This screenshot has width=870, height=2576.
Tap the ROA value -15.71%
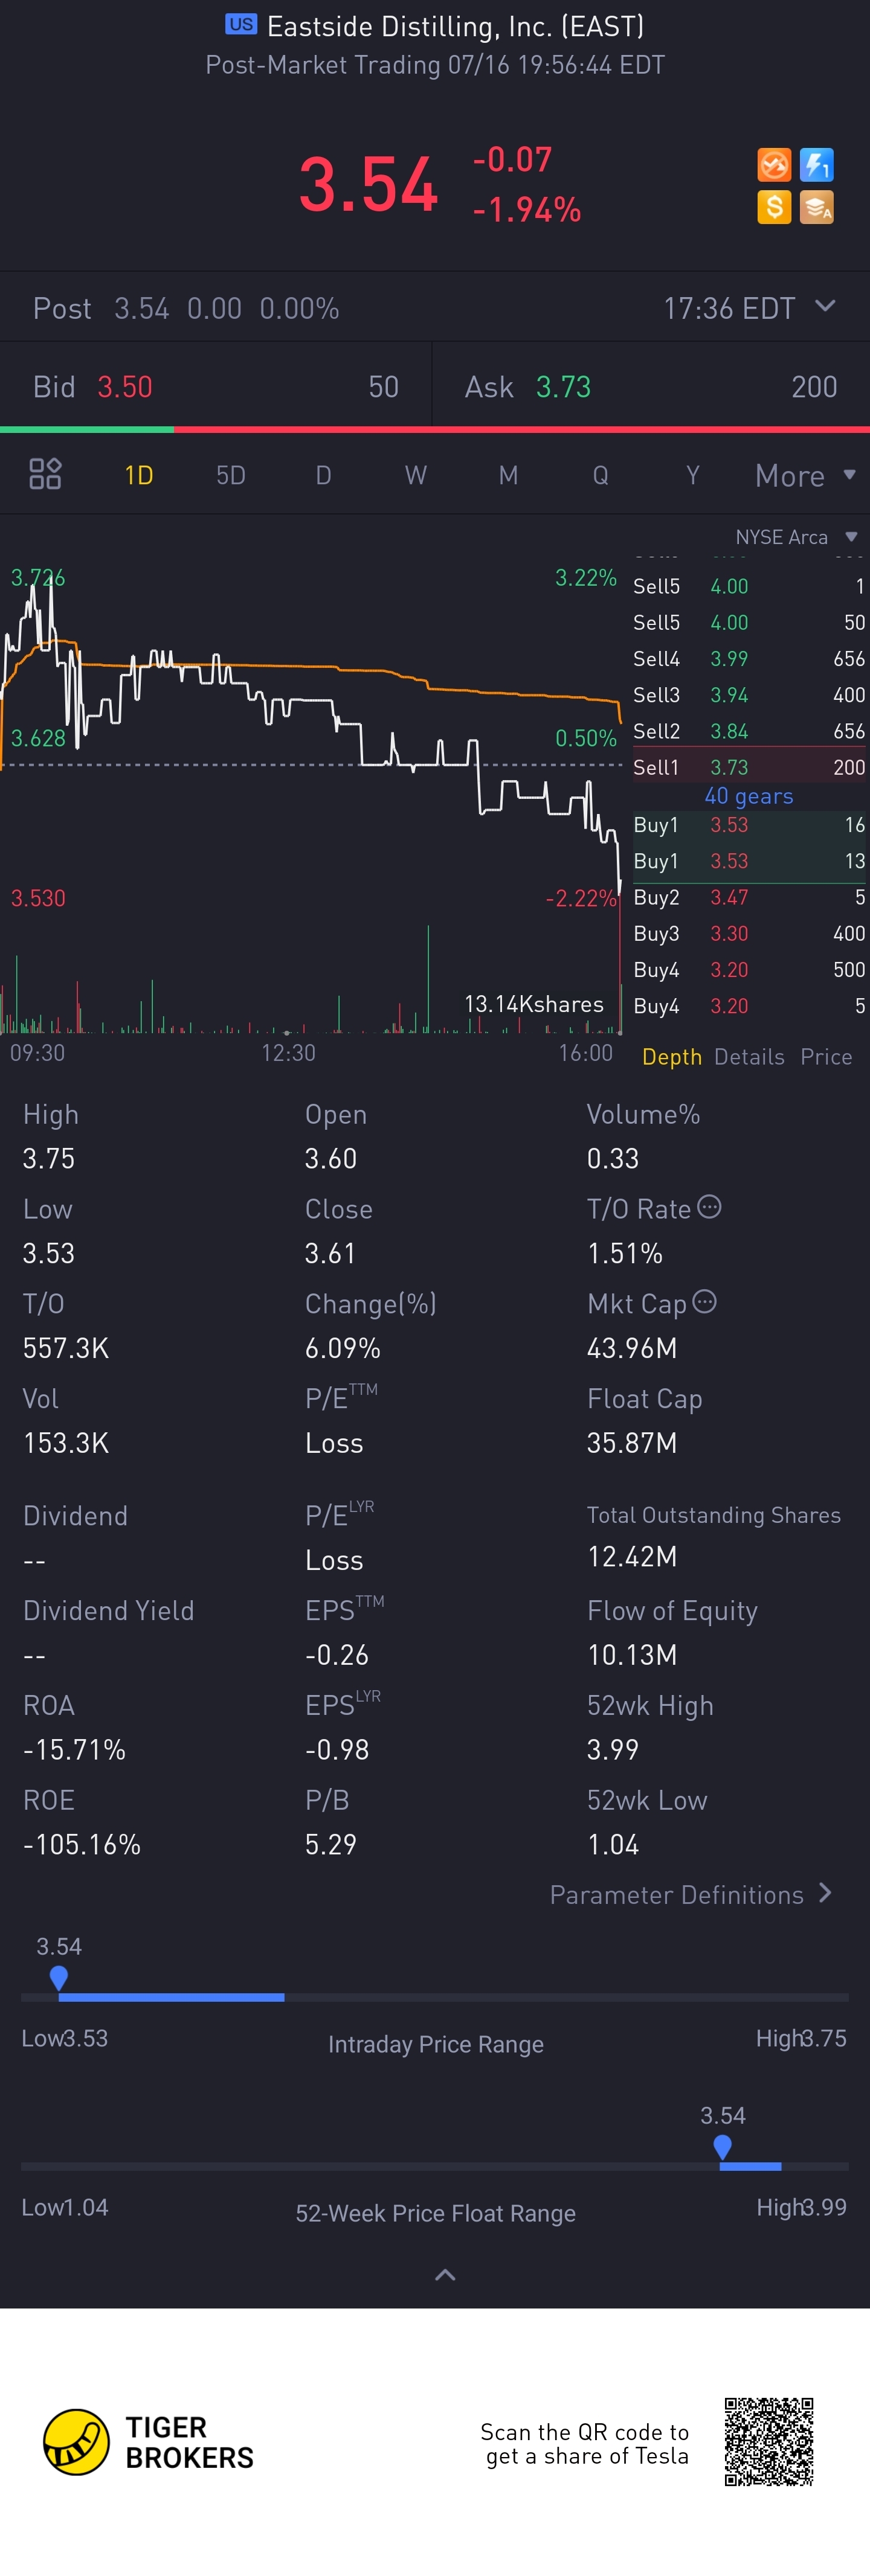pyautogui.click(x=75, y=1749)
